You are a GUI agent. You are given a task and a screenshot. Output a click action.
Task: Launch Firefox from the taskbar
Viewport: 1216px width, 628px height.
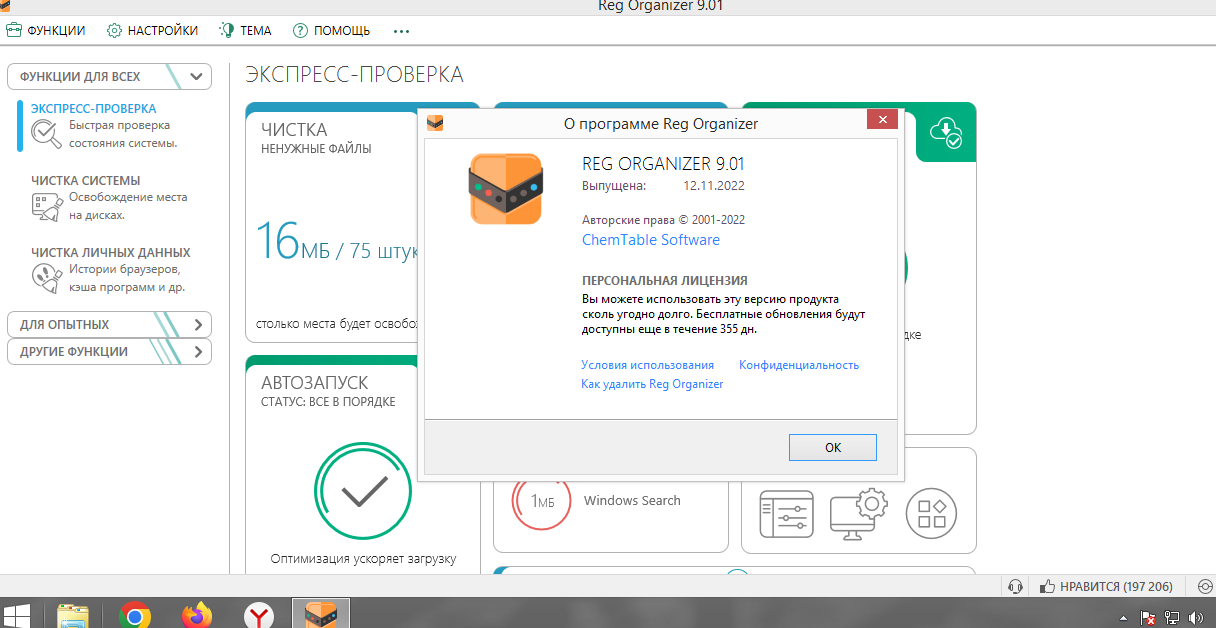coord(197,614)
